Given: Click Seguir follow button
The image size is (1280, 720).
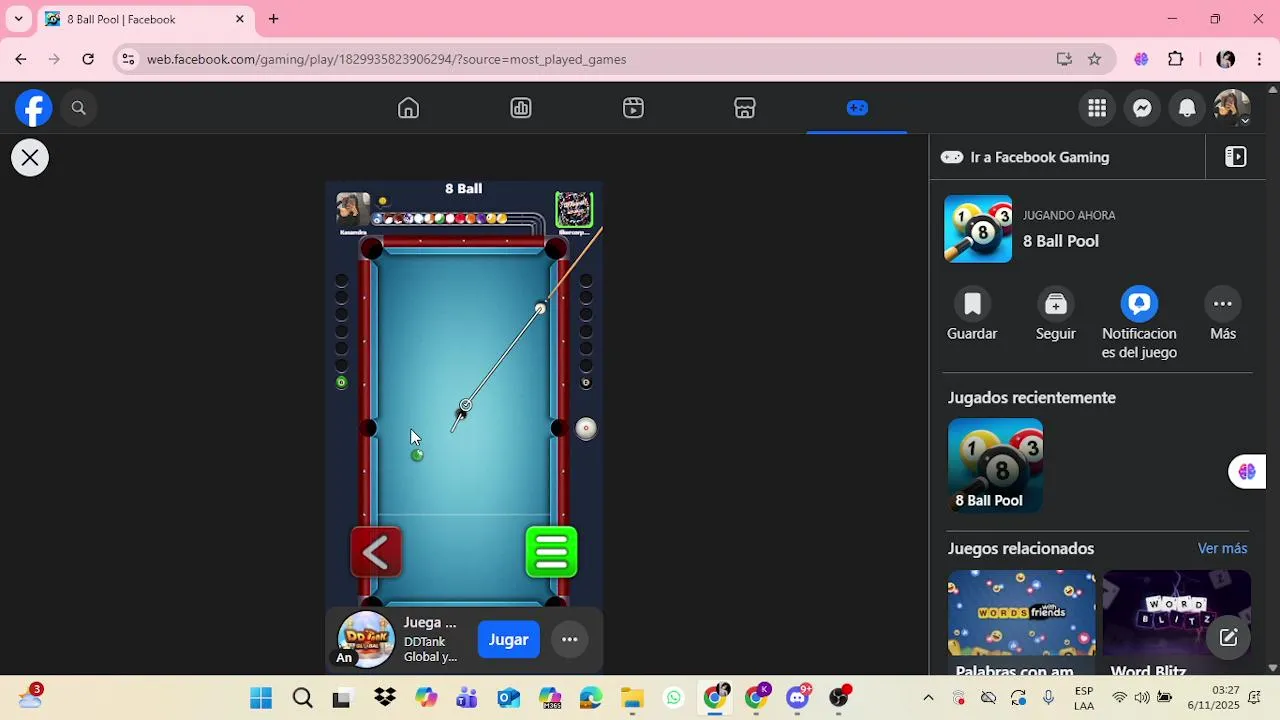Looking at the screenshot, I should point(1056,314).
